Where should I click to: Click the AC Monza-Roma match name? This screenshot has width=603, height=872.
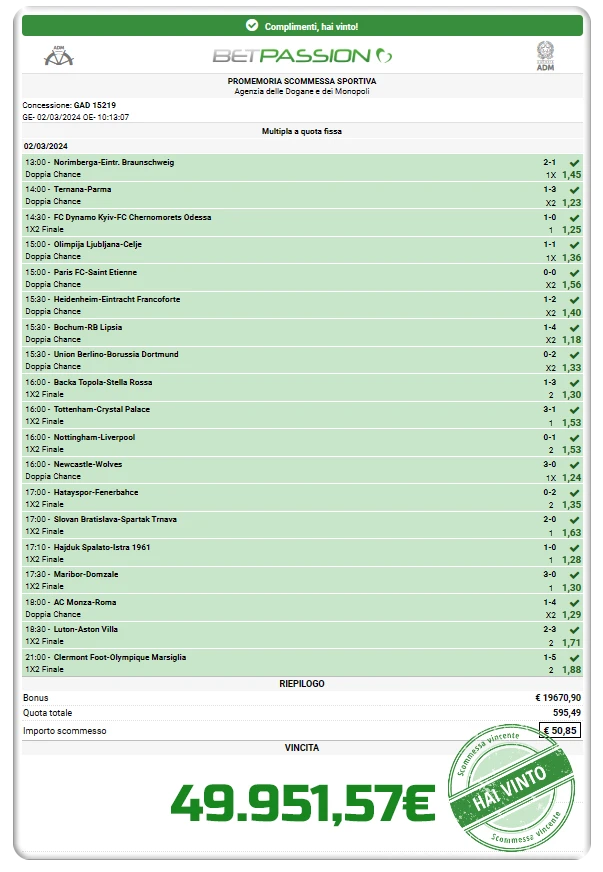[85, 602]
